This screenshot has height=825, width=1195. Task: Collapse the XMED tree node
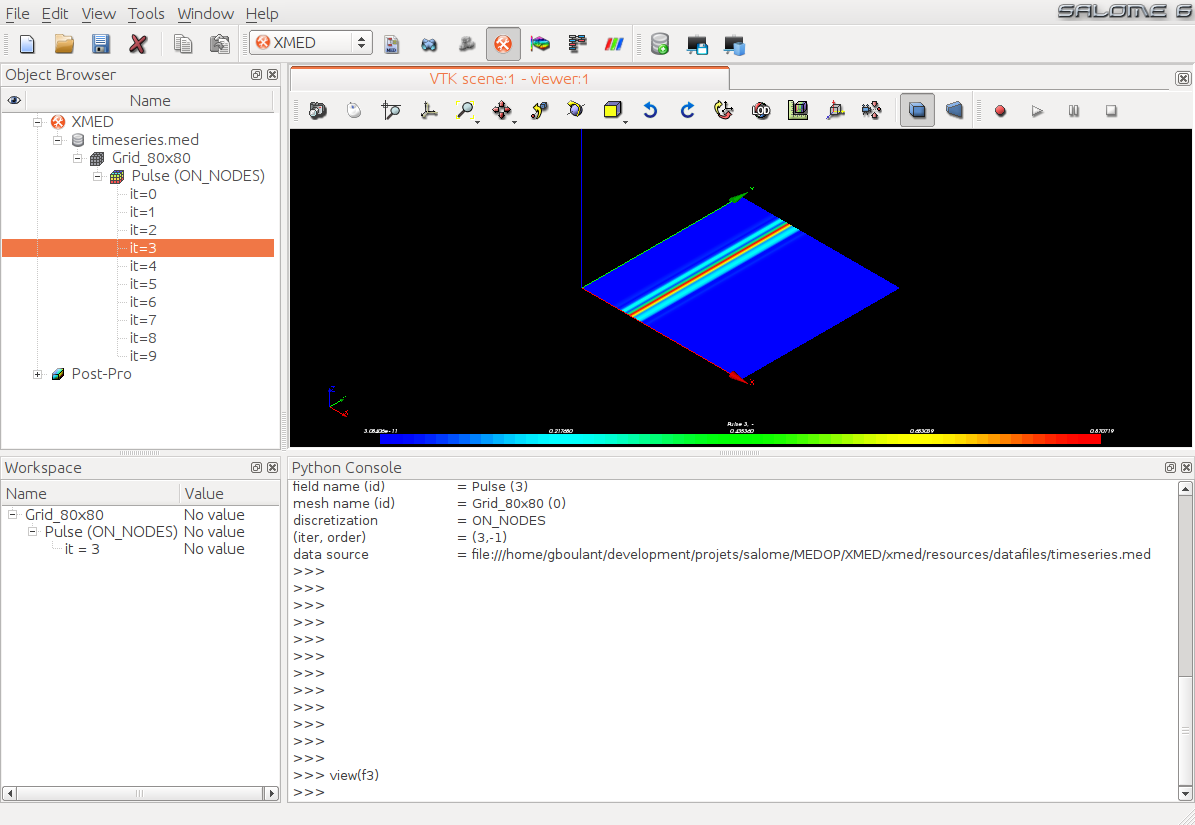pos(37,122)
